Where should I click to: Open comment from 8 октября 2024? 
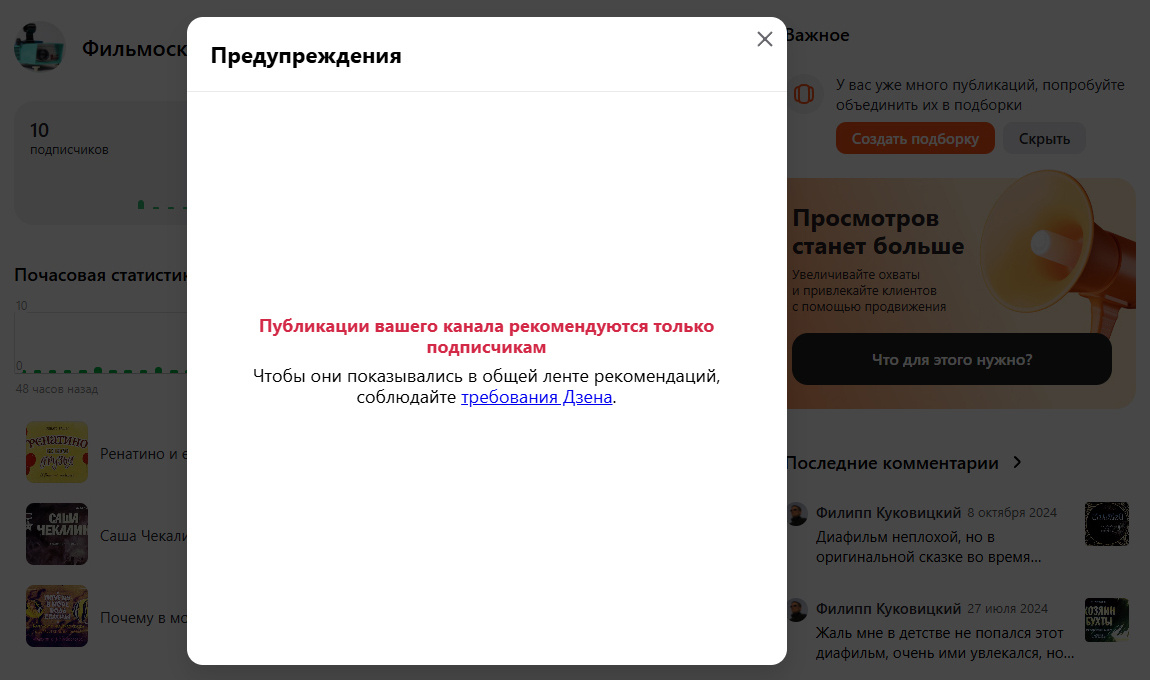click(x=935, y=535)
